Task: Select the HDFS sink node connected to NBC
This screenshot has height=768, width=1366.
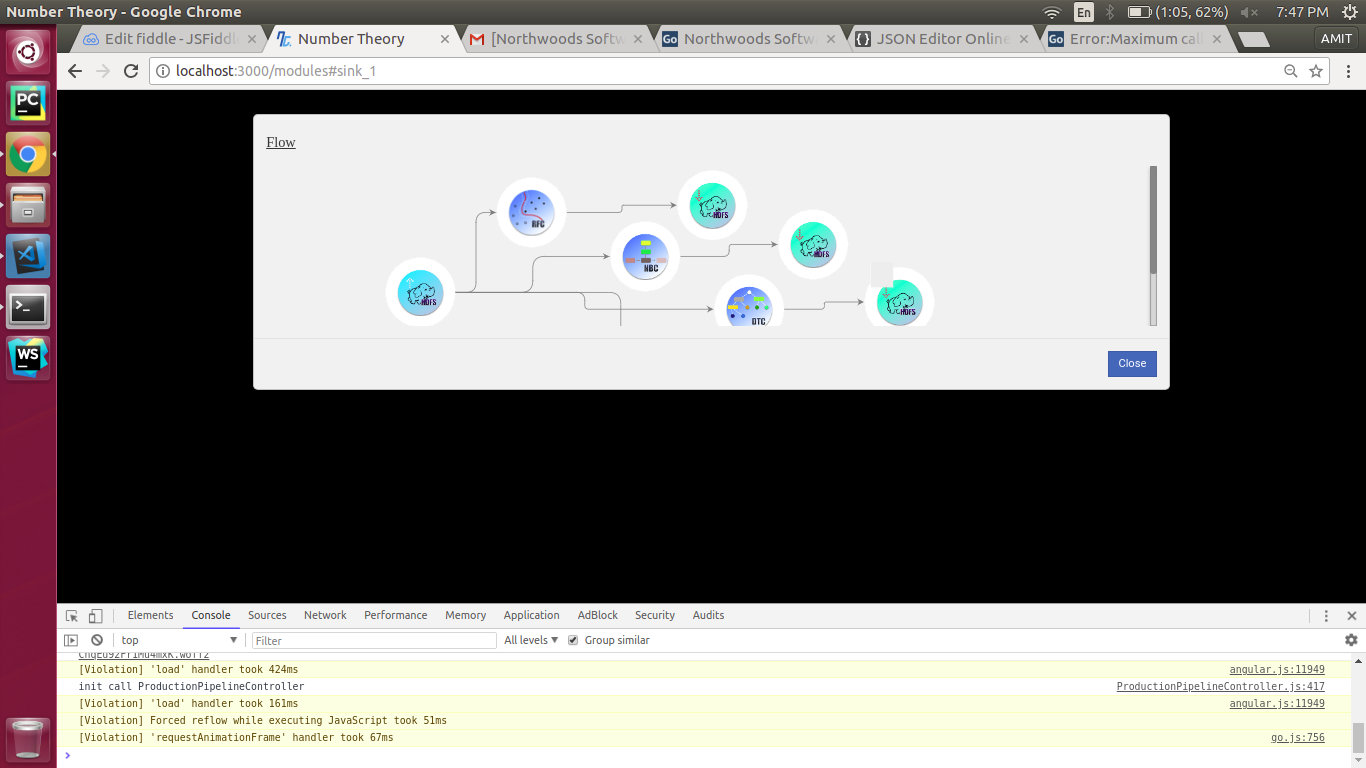Action: point(813,245)
